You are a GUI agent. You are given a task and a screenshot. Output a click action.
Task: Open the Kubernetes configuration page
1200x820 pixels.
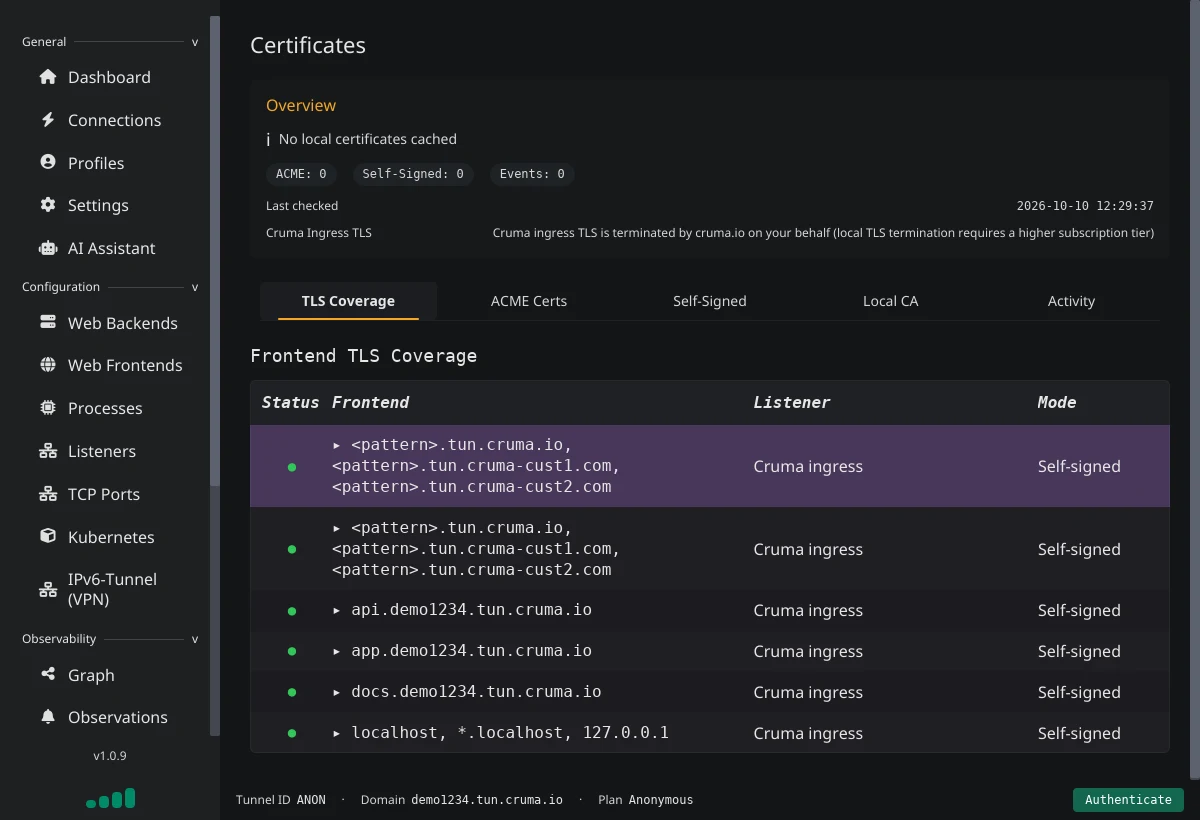click(111, 537)
